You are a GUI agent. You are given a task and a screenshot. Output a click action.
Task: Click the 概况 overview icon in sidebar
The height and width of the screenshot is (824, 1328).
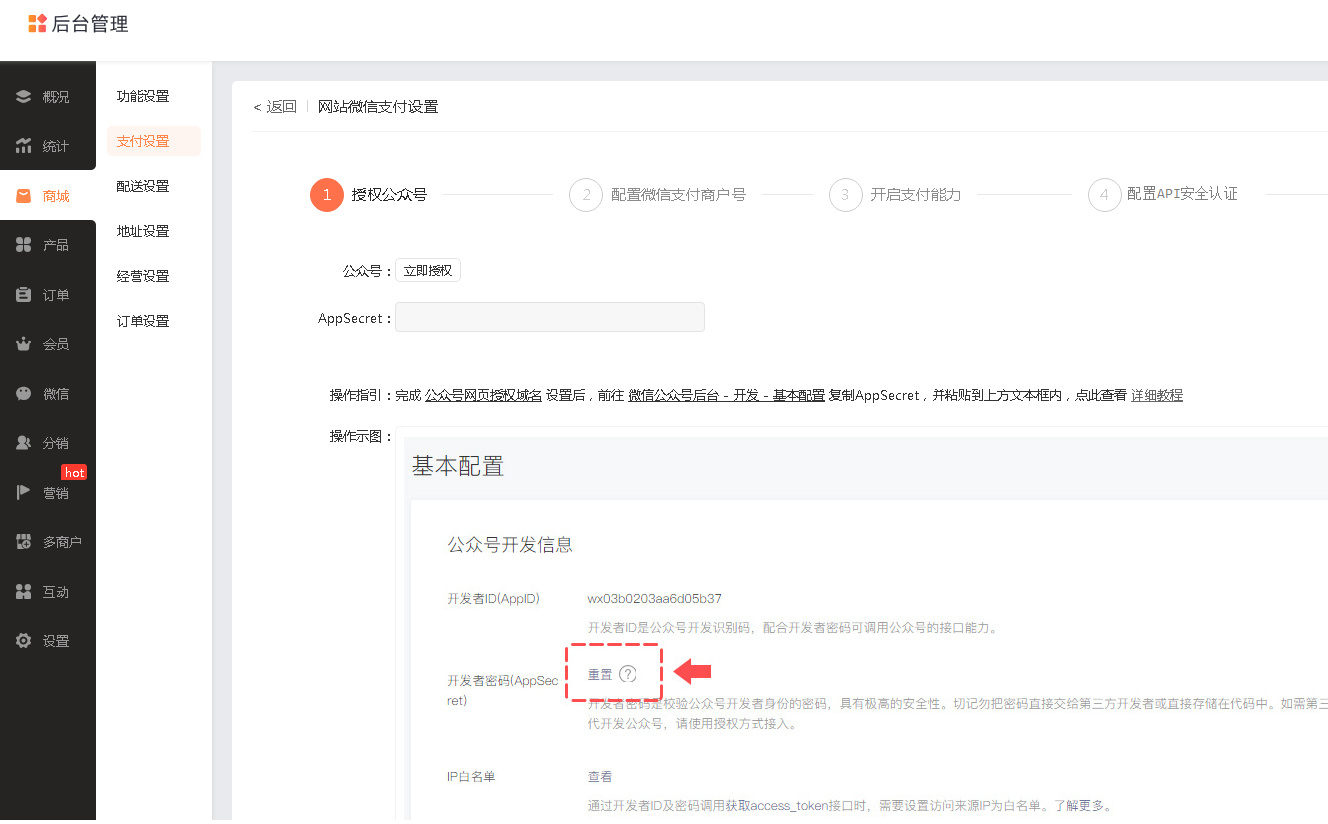point(24,97)
